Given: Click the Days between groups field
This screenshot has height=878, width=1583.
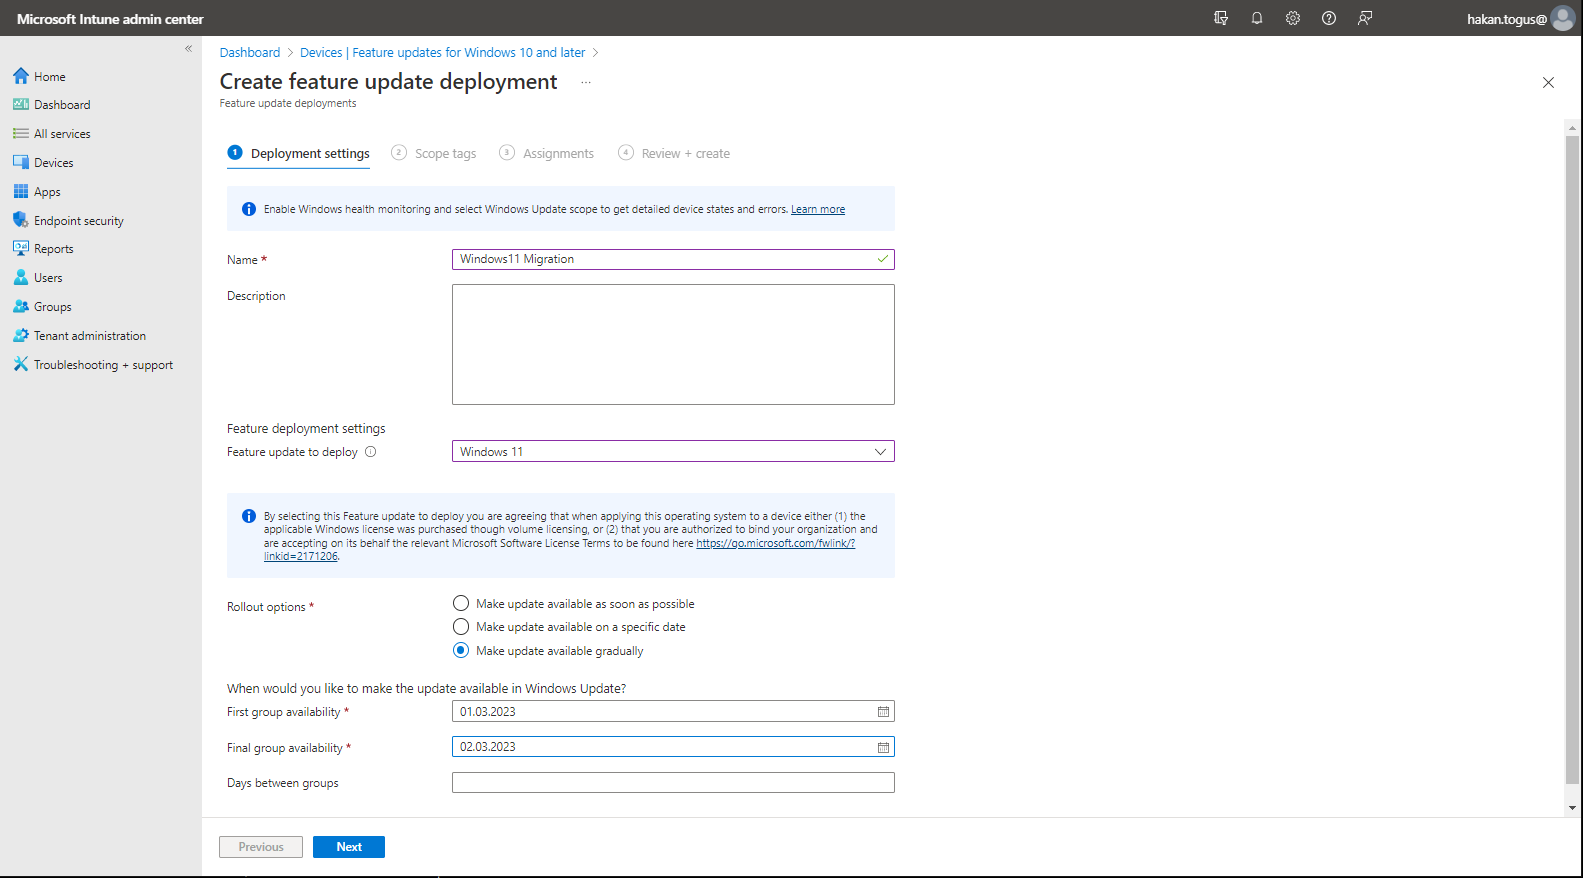Looking at the screenshot, I should click(x=673, y=783).
